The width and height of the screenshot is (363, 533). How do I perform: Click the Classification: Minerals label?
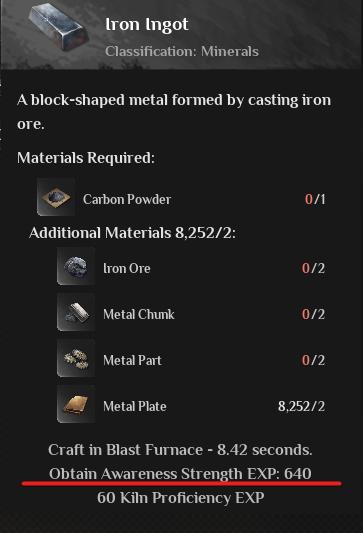(x=182, y=51)
